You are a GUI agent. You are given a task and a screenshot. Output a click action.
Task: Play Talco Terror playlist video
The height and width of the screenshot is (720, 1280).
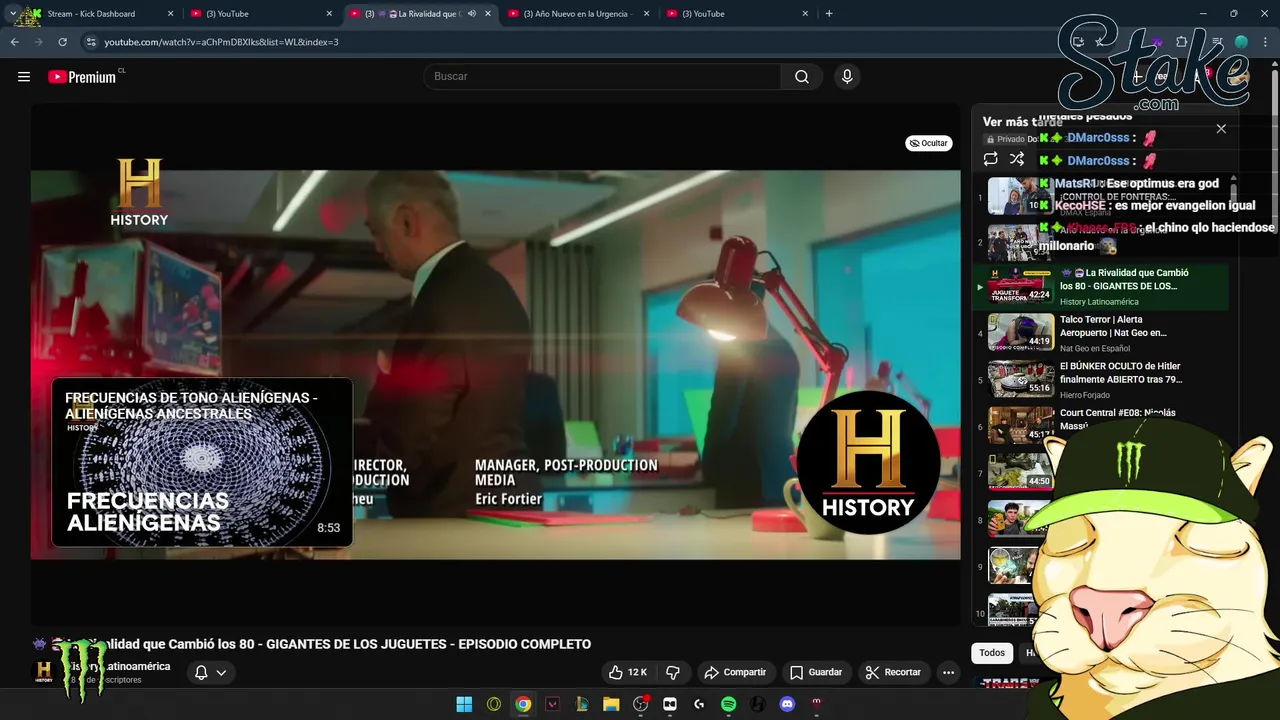tap(1100, 333)
